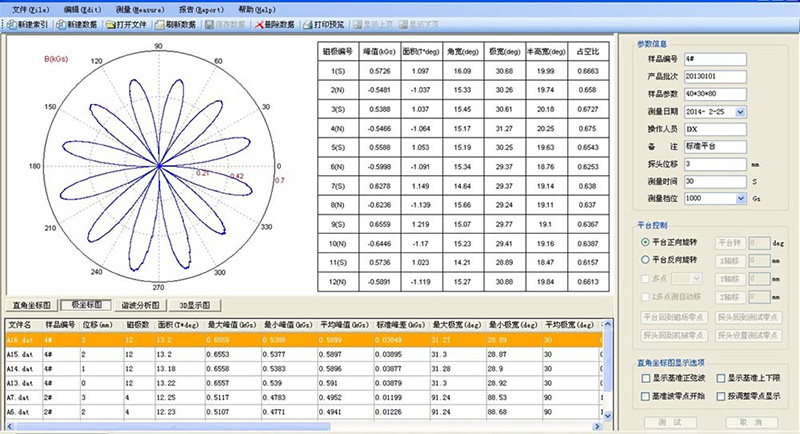
Task: Open the 测量(Measure) menu
Action: tap(140, 10)
